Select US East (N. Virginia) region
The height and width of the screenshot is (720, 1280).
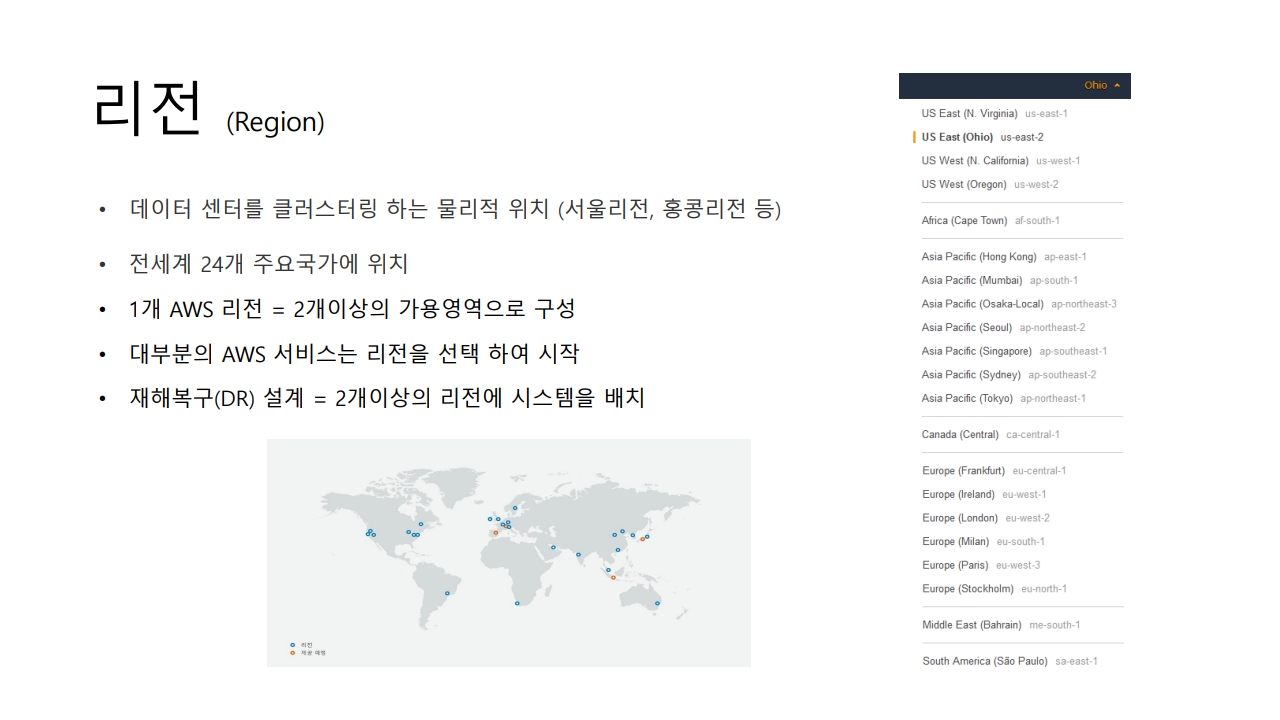click(995, 113)
